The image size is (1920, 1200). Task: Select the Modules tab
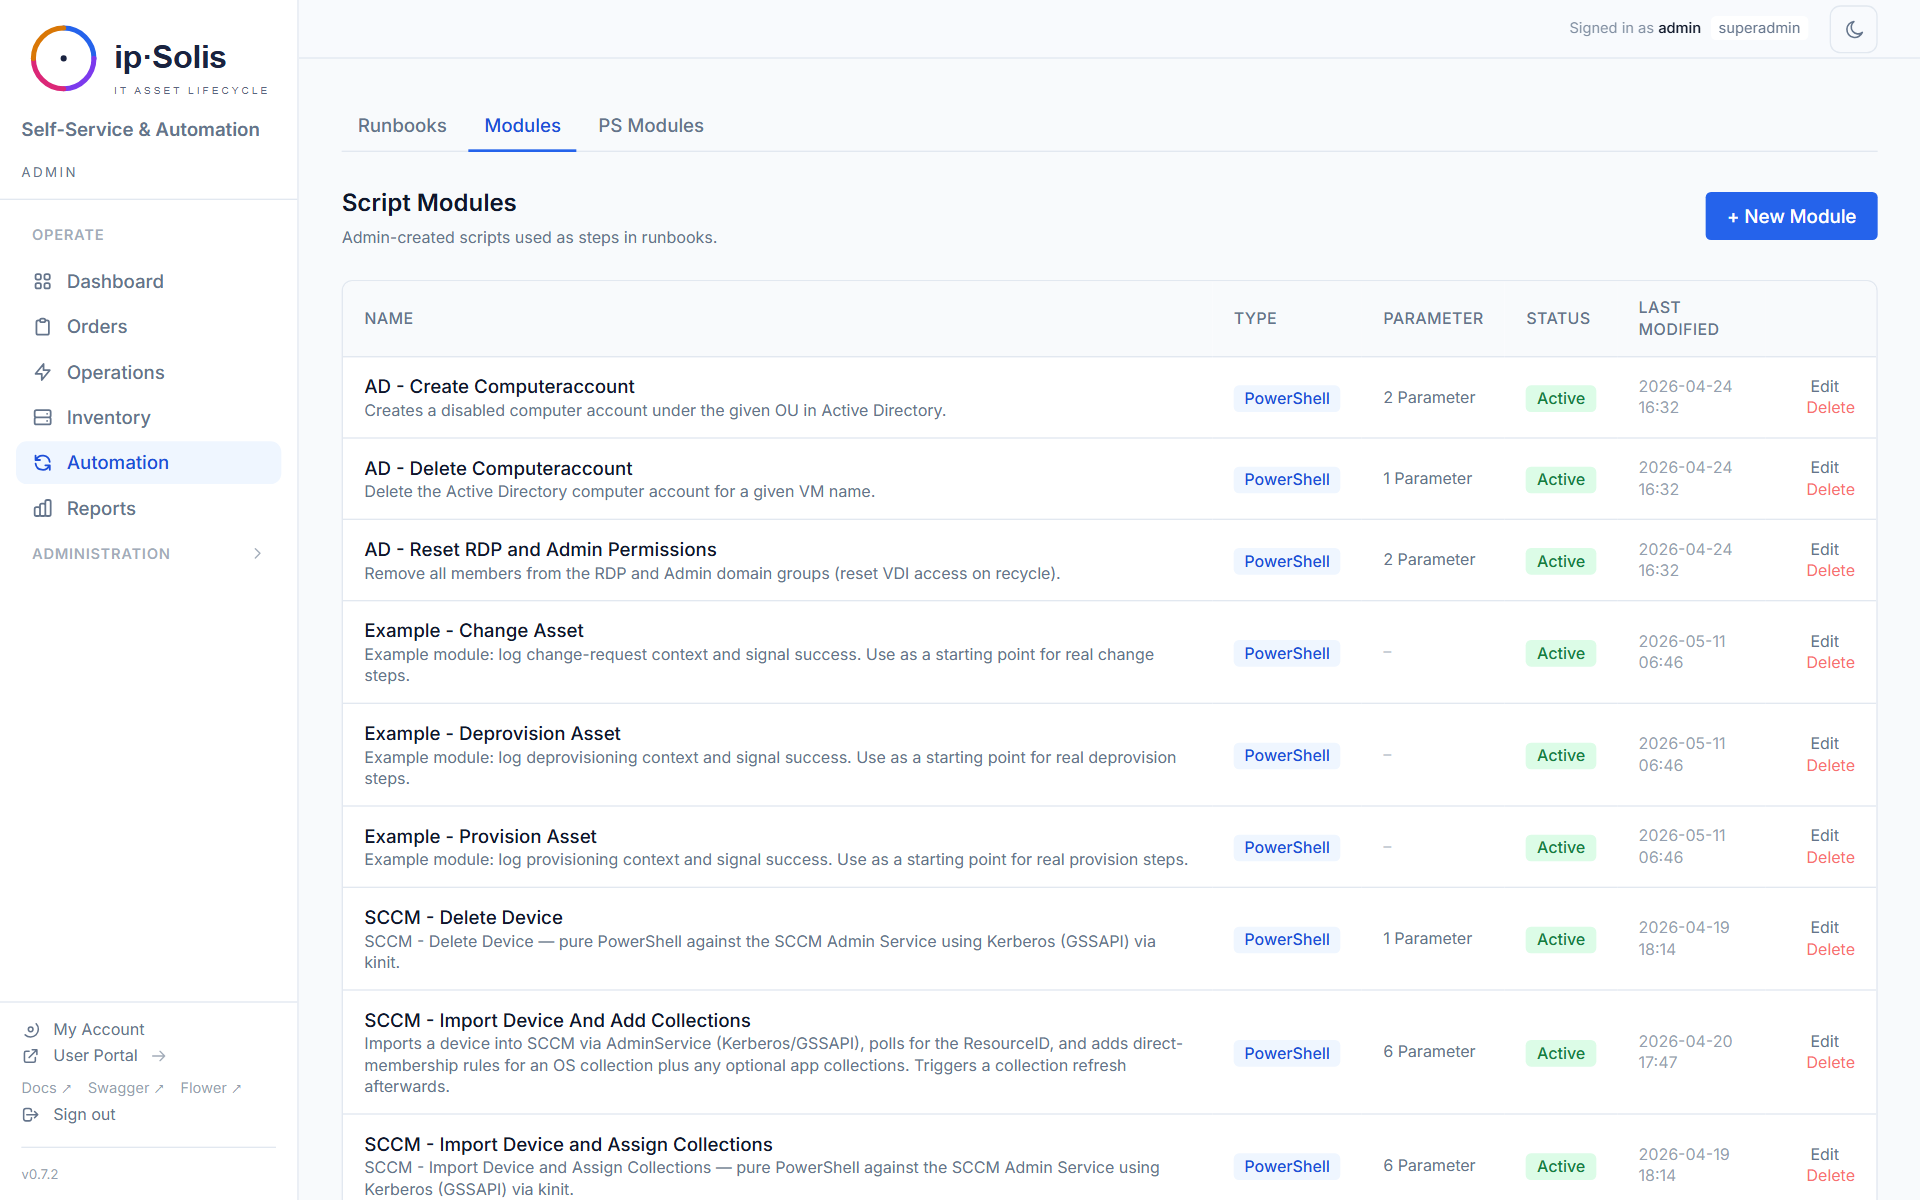click(522, 126)
